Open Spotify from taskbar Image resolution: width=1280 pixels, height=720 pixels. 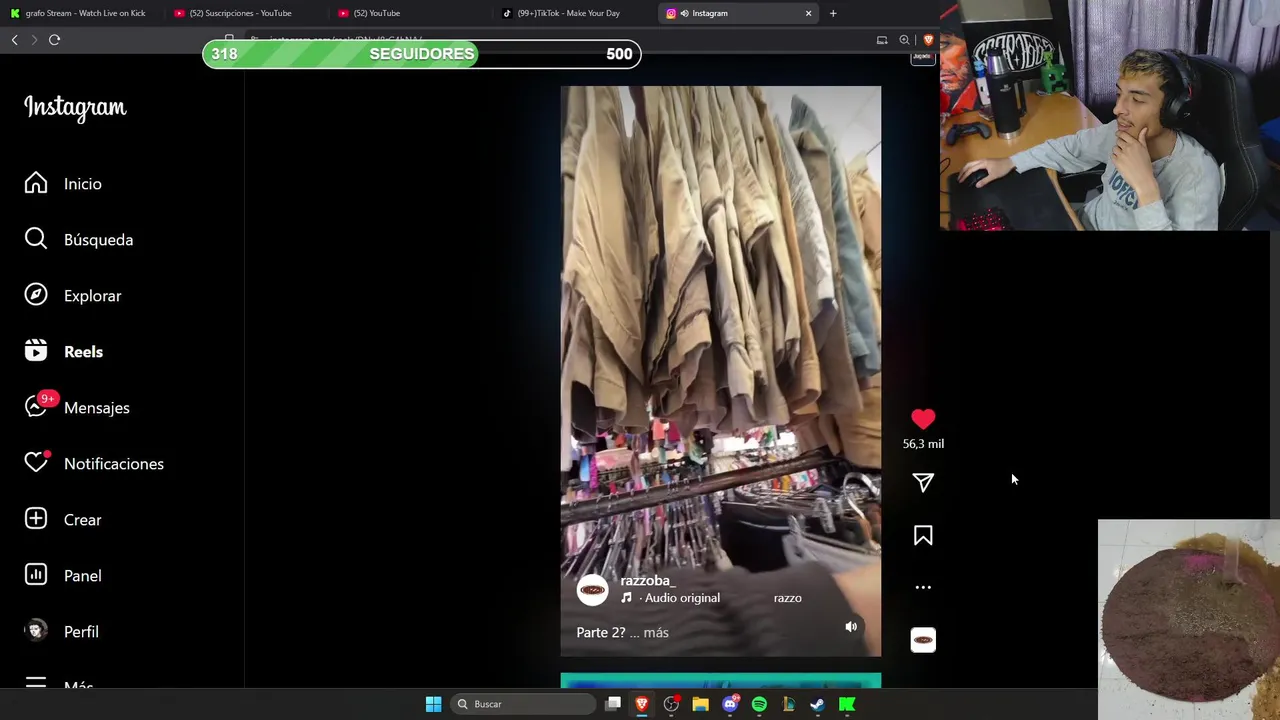pyautogui.click(x=759, y=704)
